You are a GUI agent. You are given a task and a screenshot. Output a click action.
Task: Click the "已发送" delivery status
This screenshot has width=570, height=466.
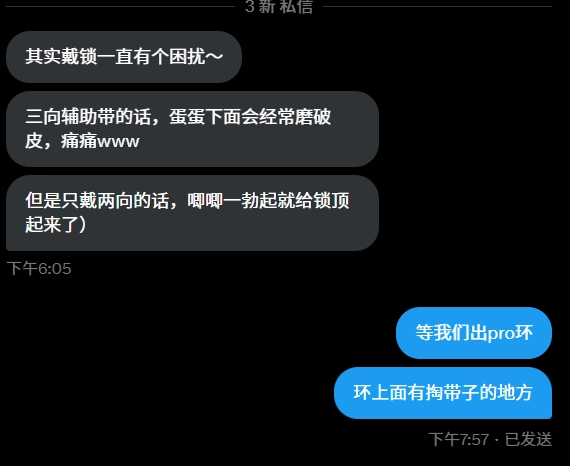[528, 439]
